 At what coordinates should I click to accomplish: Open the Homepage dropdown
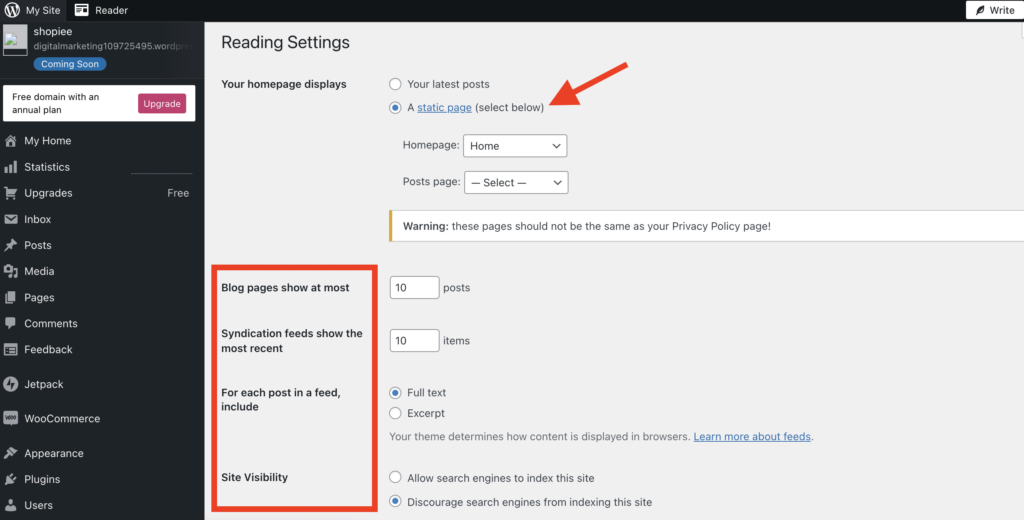click(515, 146)
